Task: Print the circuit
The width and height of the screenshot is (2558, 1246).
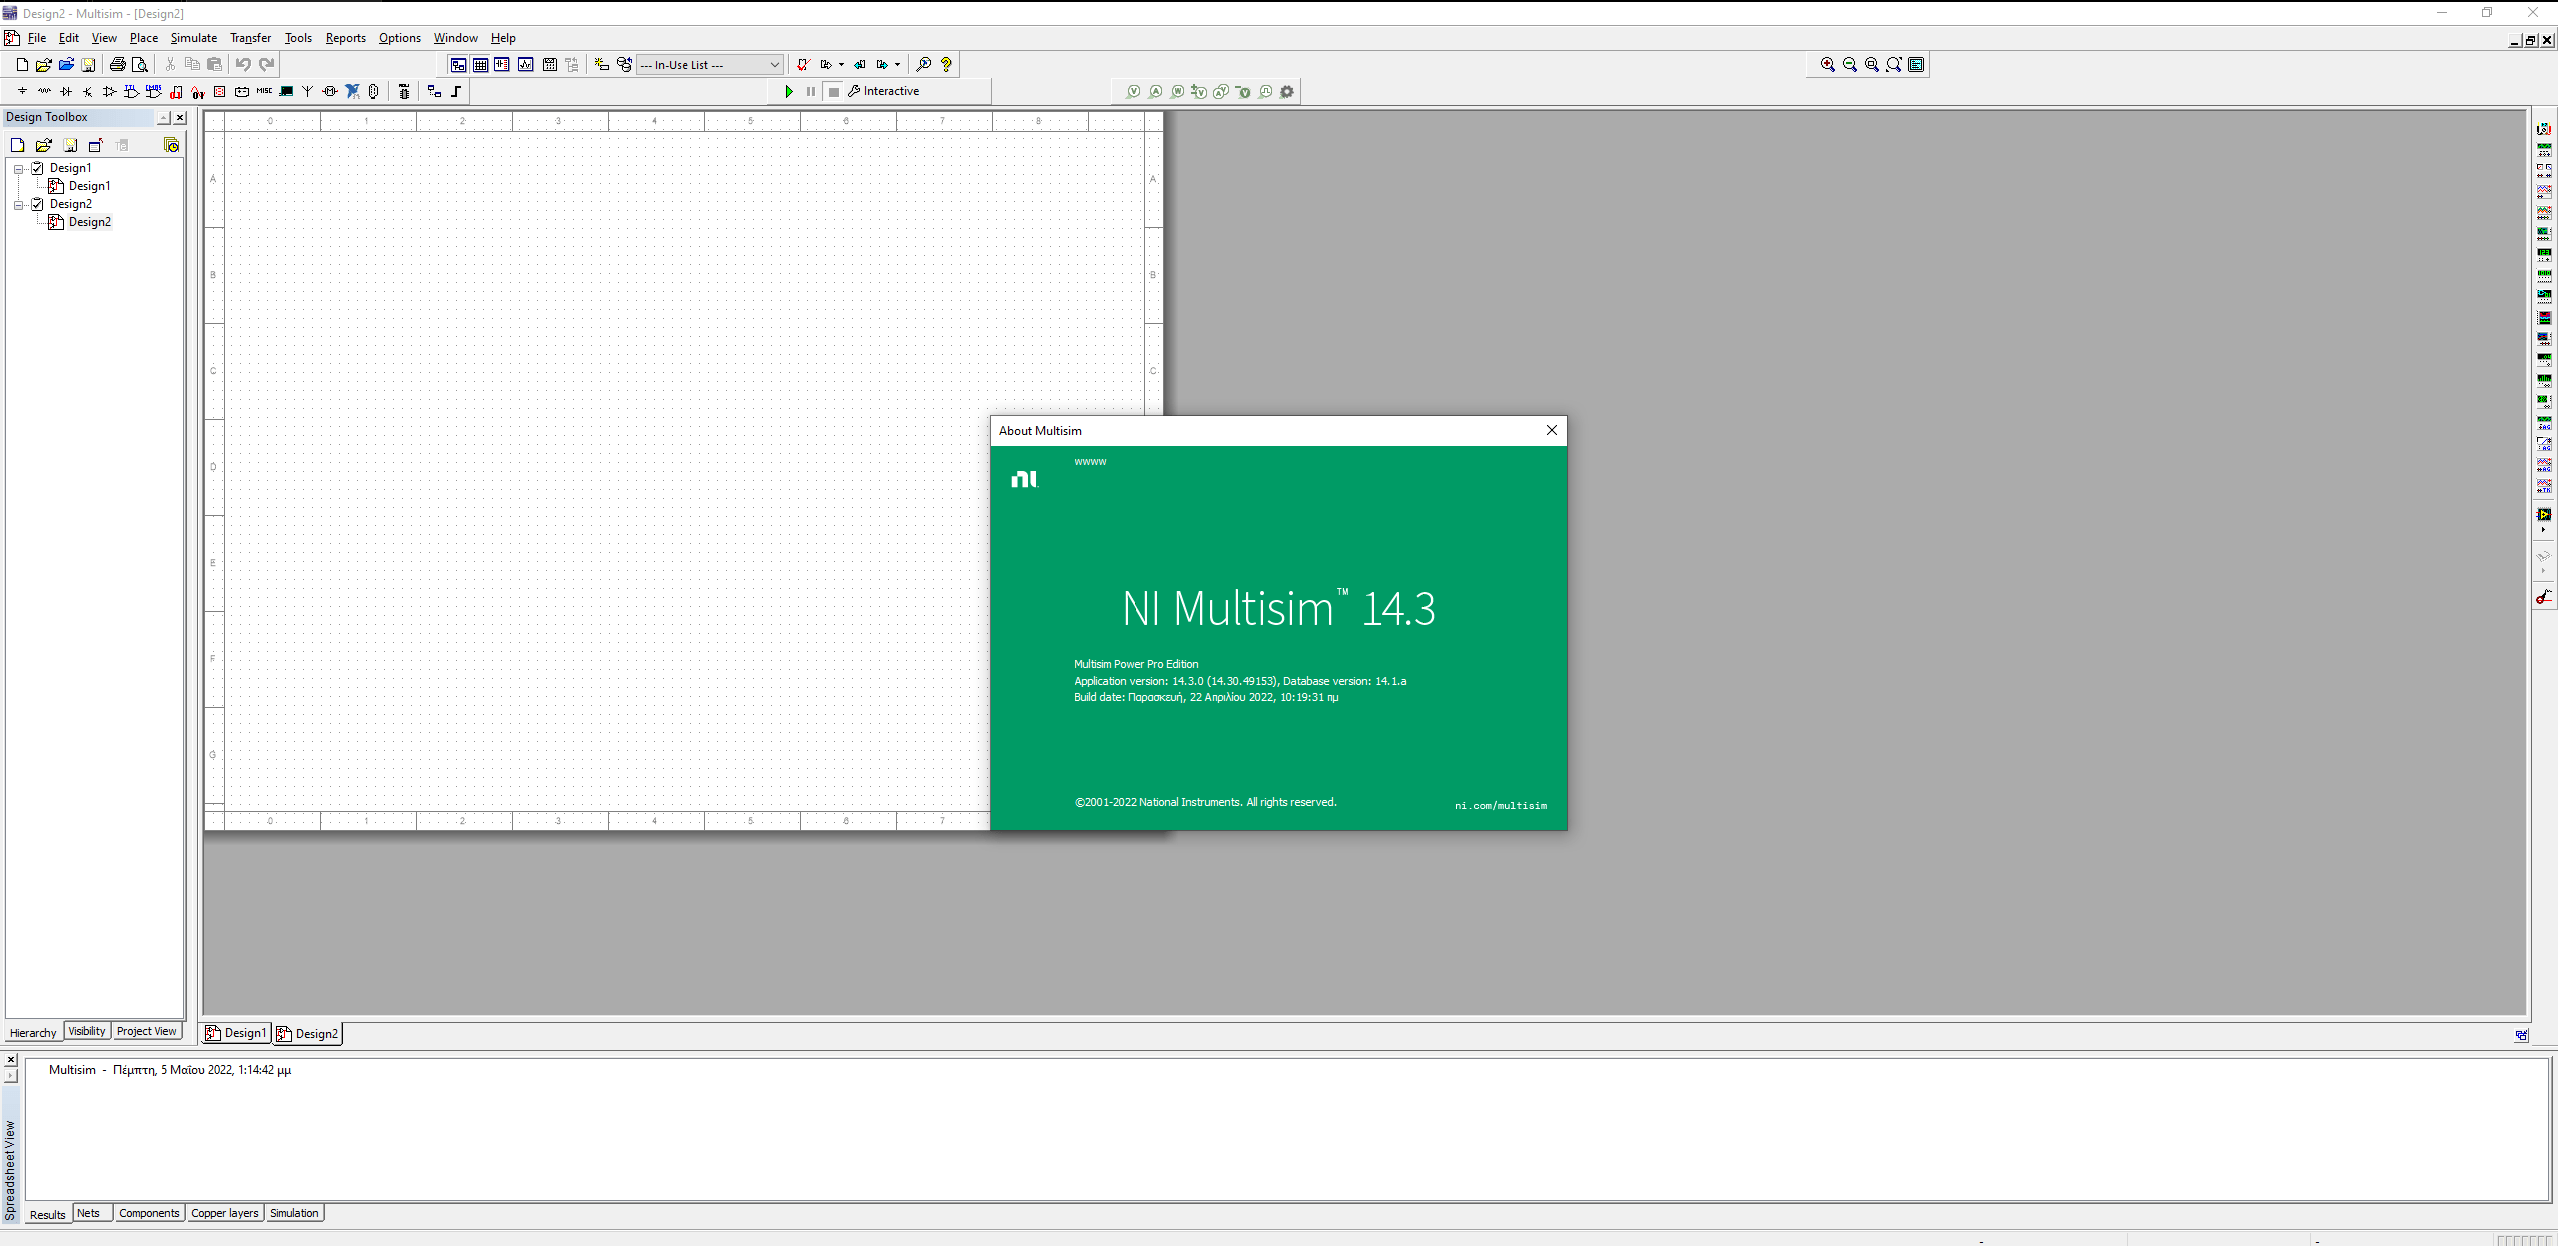Action: coord(118,64)
